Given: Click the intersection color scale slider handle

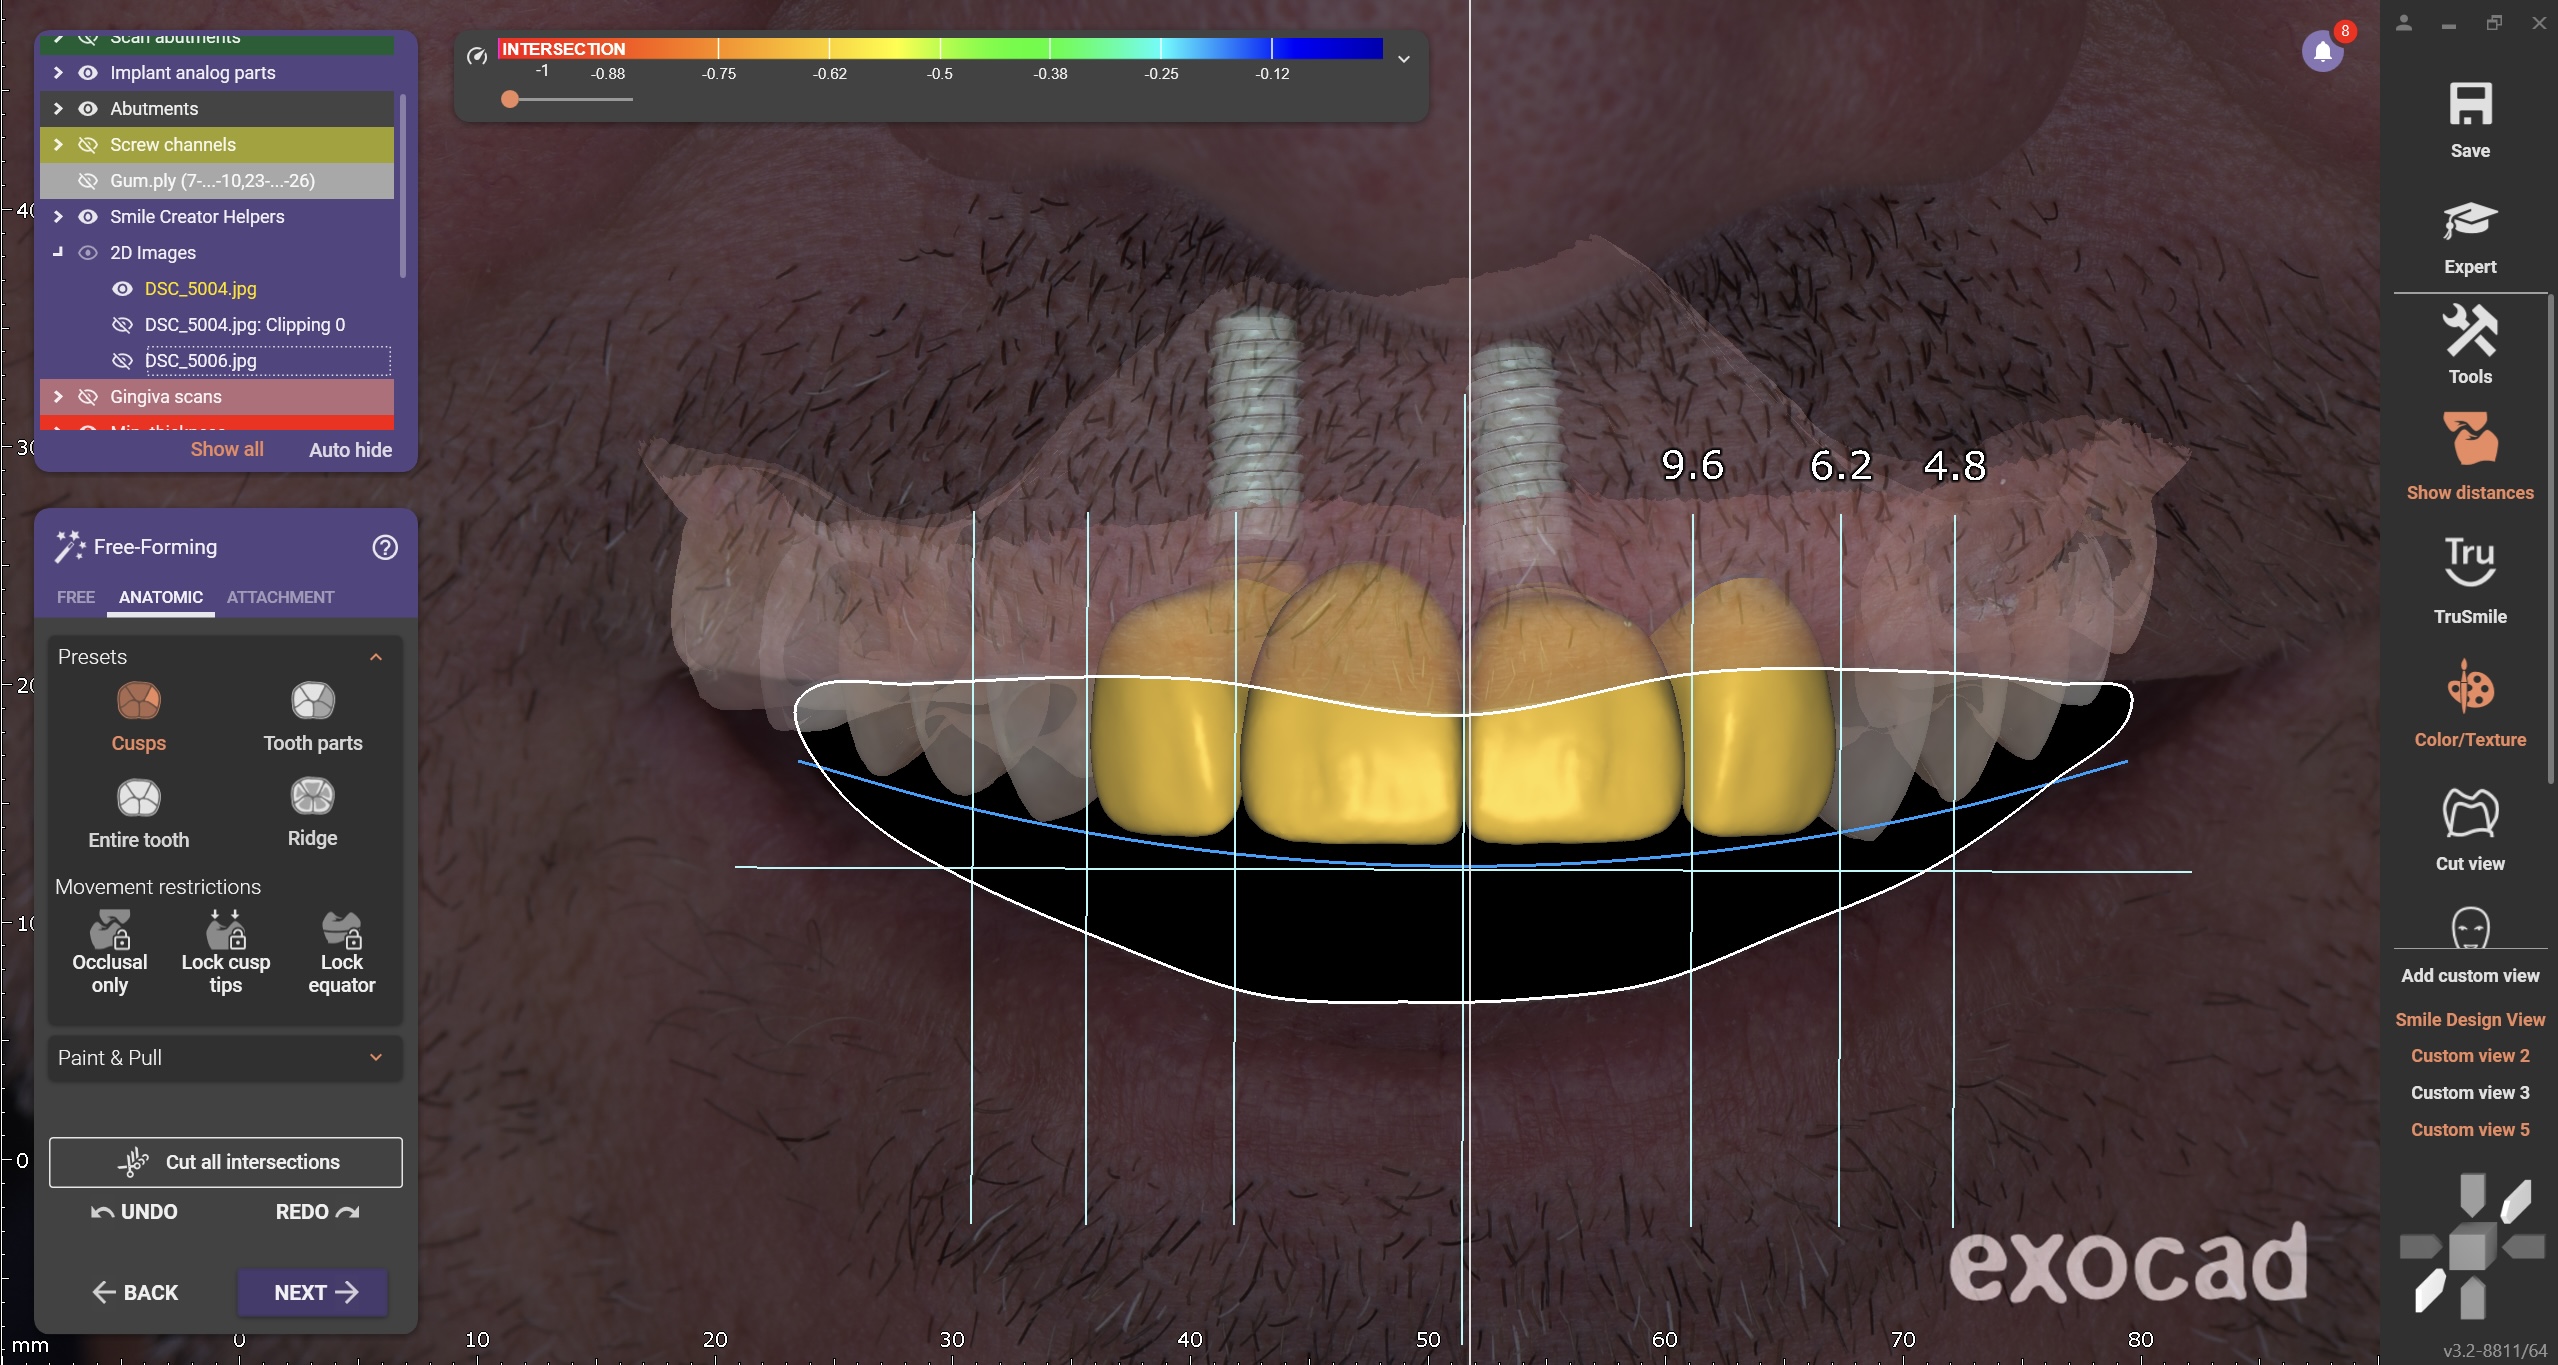Looking at the screenshot, I should tap(510, 99).
